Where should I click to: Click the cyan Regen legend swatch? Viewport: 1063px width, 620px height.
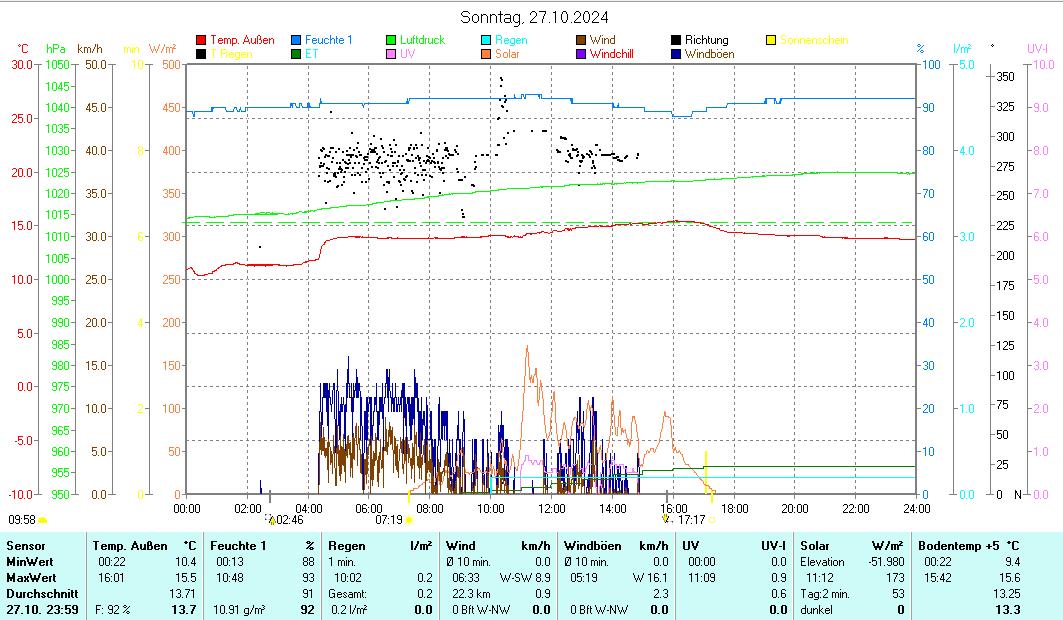tap(486, 40)
